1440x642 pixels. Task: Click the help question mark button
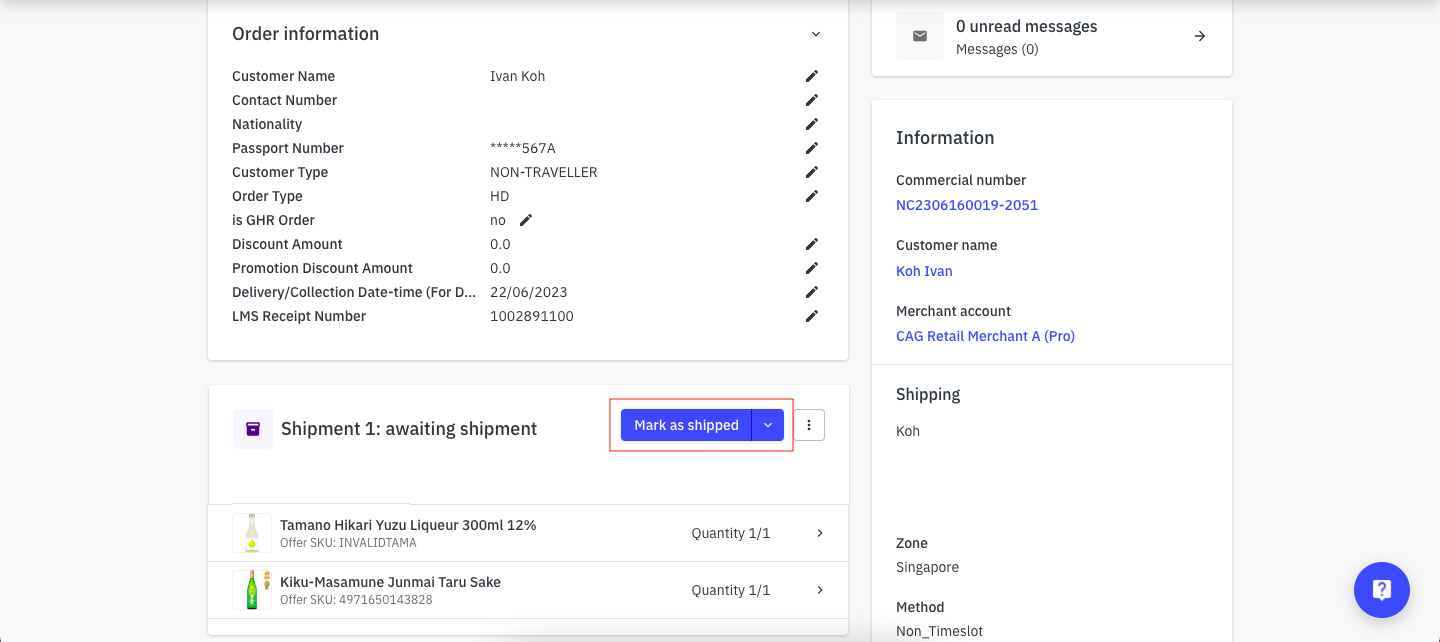(x=1381, y=590)
